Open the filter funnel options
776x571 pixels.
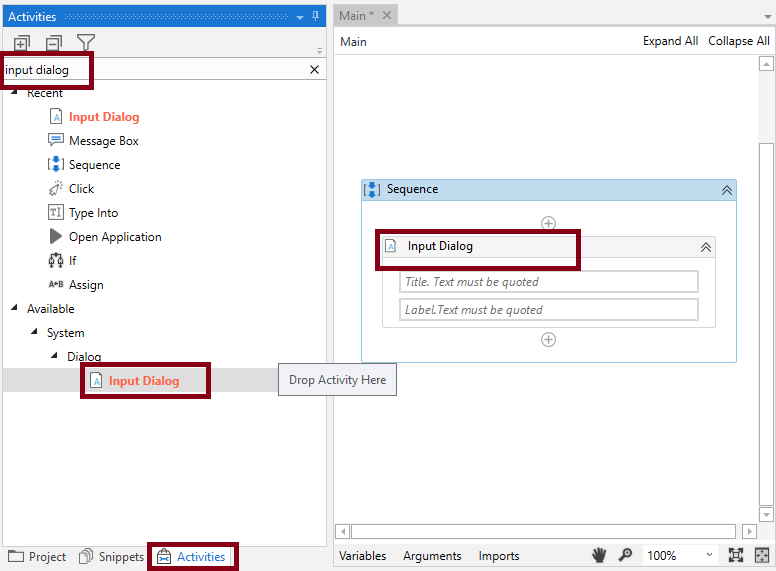(86, 43)
